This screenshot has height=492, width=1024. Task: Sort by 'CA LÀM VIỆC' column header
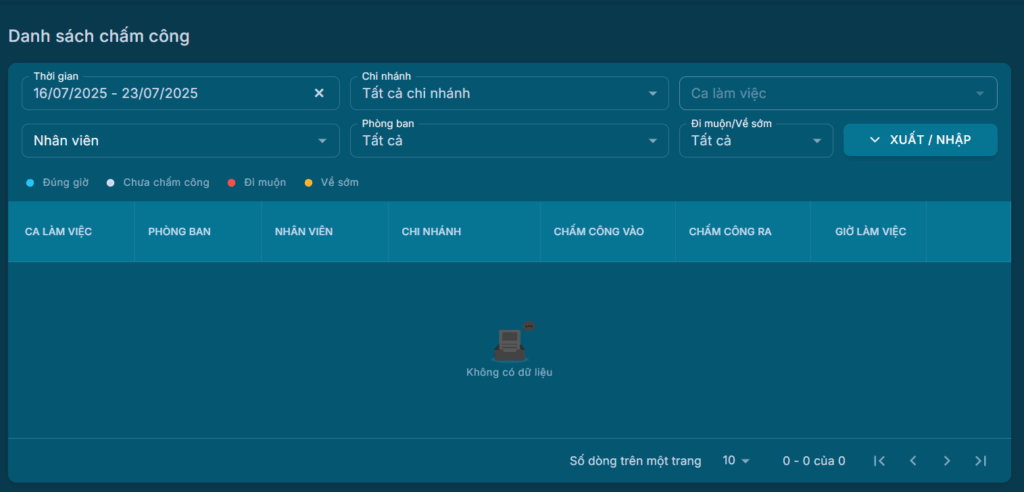pyautogui.click(x=58, y=232)
